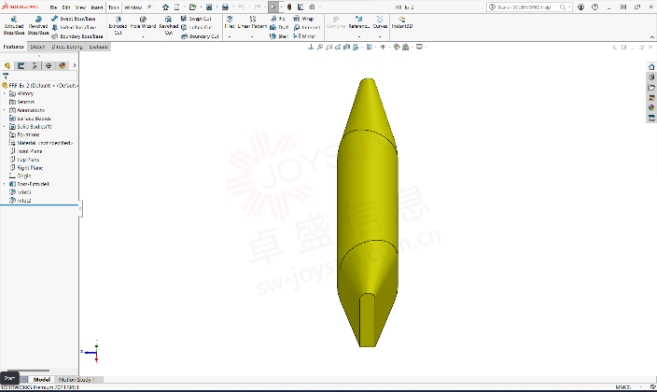
Task: Select the Revolved Boss/Base tool
Action: click(38, 26)
